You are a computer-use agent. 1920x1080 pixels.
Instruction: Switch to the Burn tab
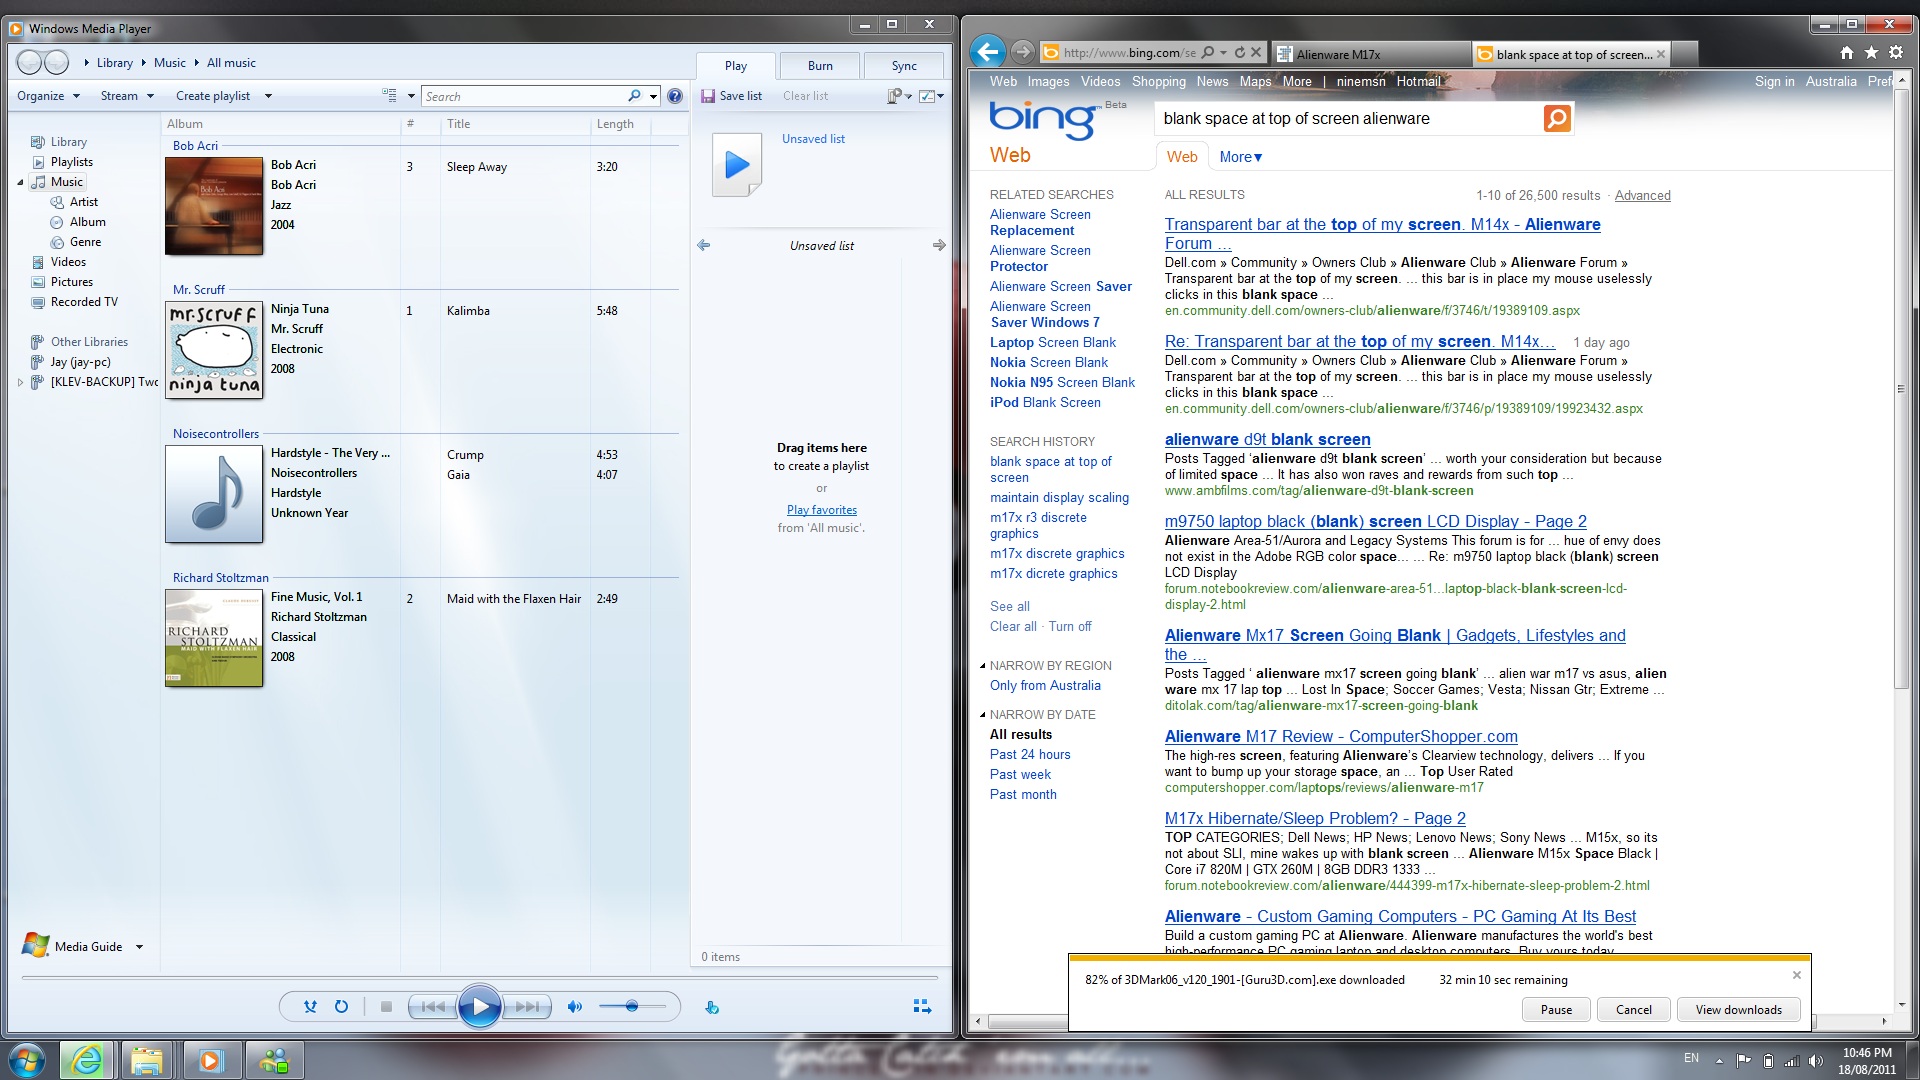pos(820,66)
